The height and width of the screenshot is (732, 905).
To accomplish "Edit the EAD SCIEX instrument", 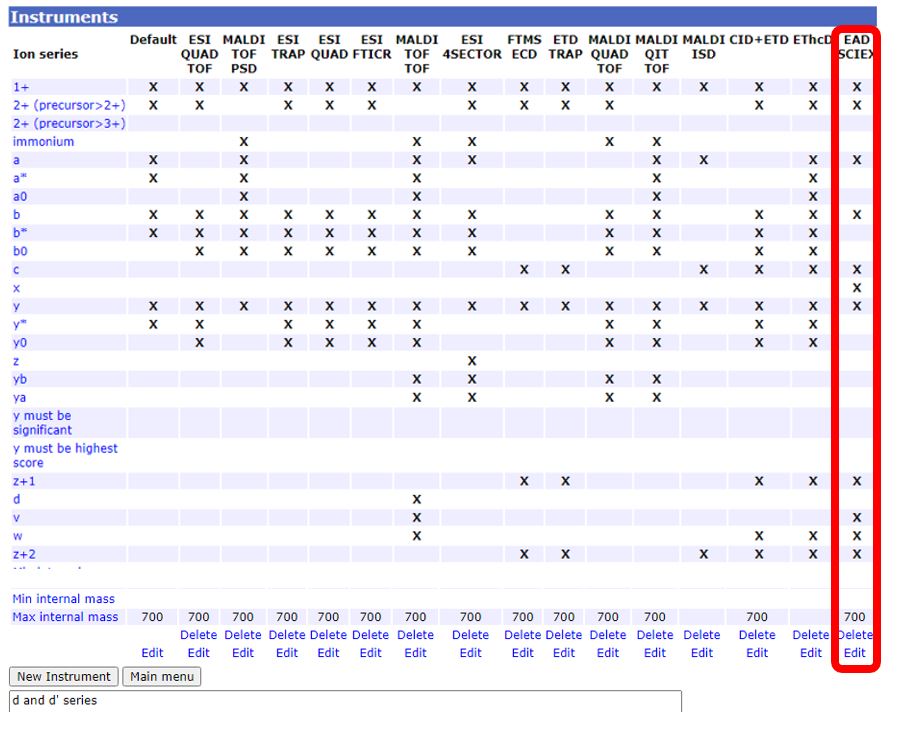I will [x=855, y=653].
